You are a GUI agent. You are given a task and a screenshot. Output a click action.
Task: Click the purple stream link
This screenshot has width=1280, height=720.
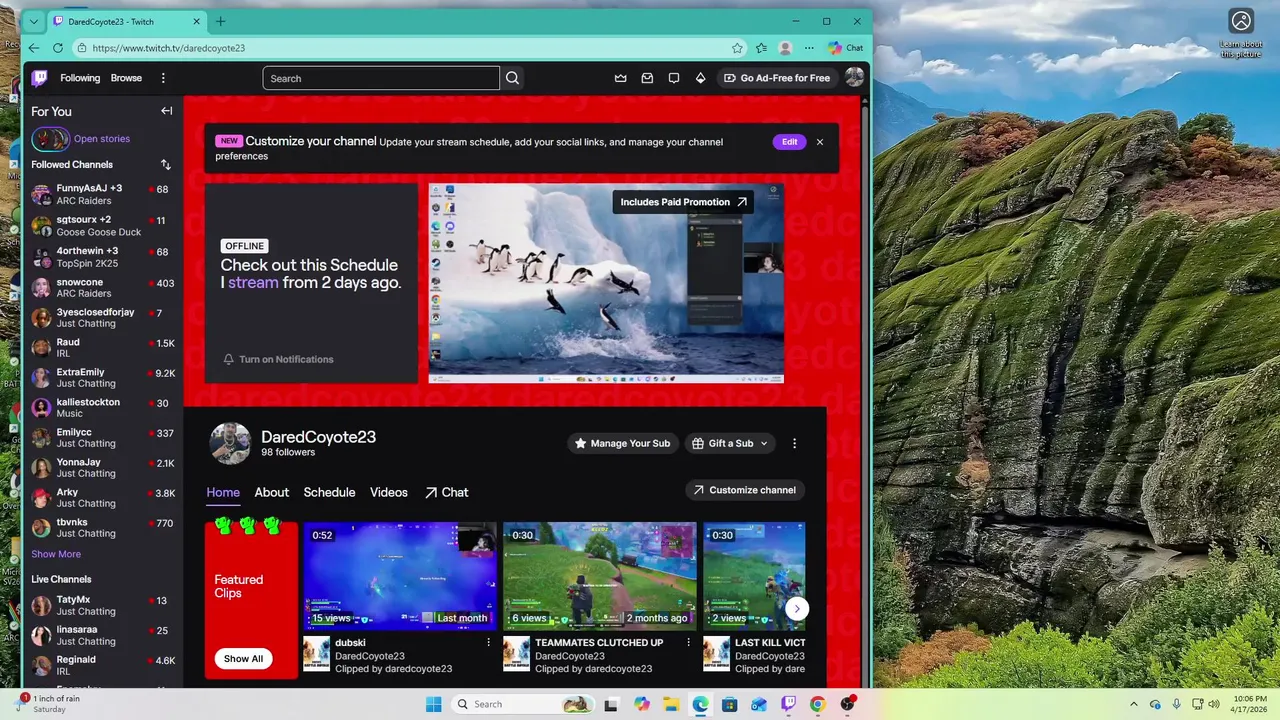[253, 283]
